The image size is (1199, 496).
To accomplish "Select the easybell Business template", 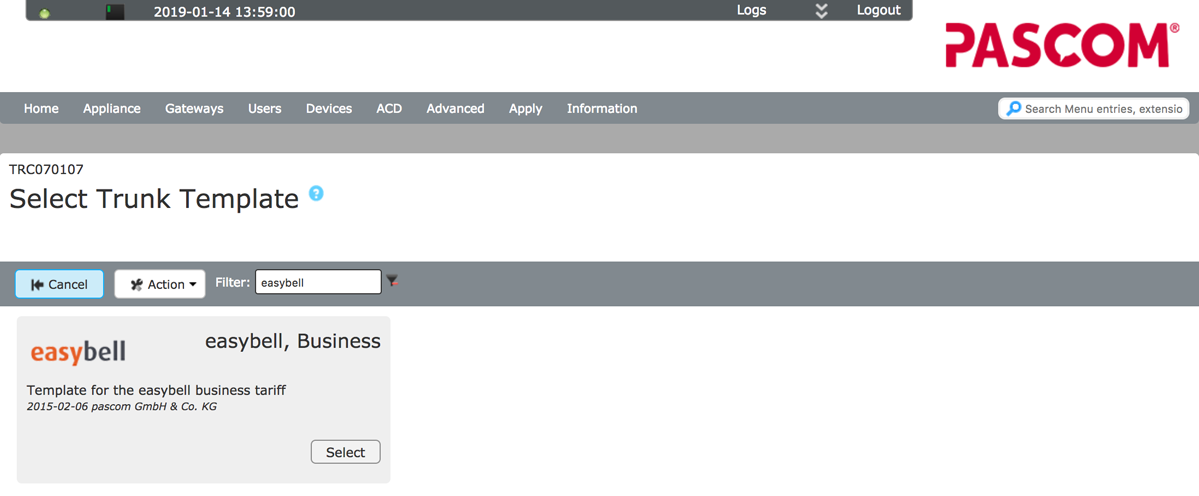I will (x=345, y=452).
